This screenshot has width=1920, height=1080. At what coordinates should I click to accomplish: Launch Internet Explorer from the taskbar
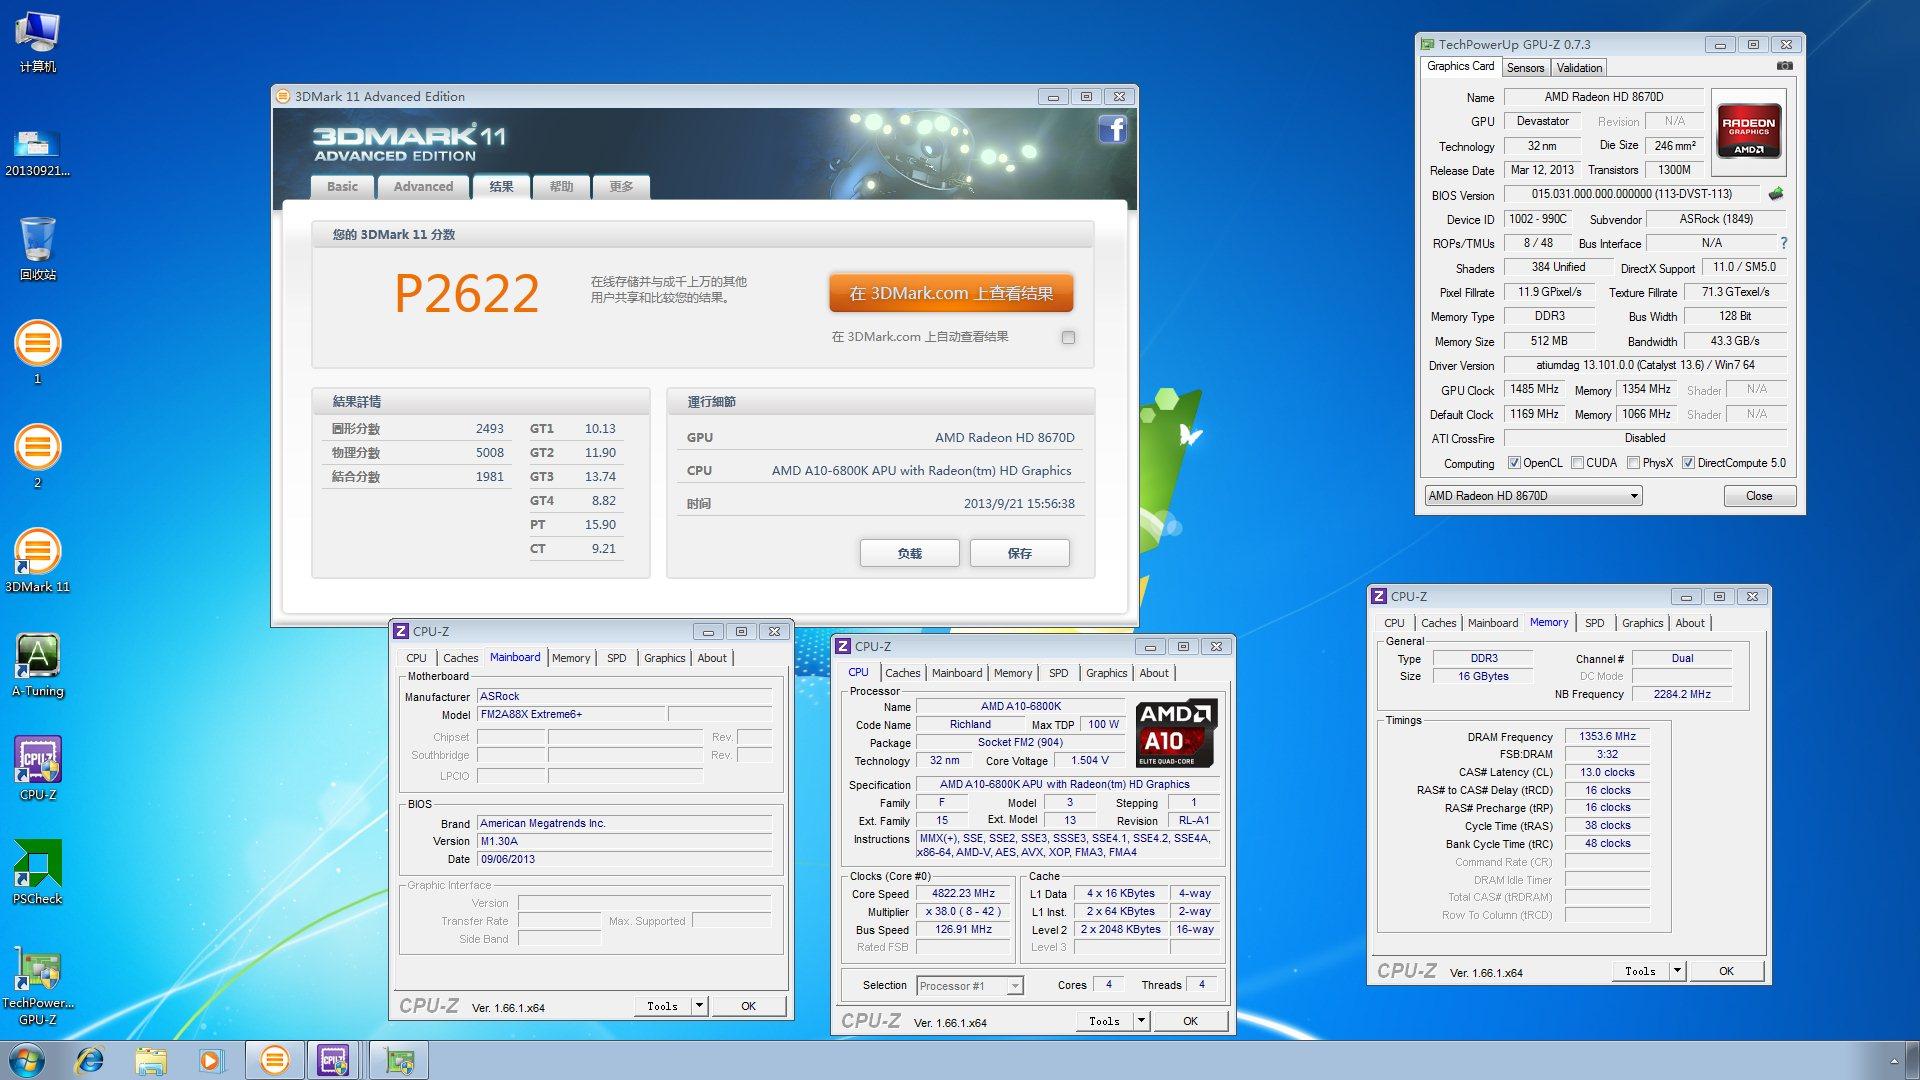[x=90, y=1060]
